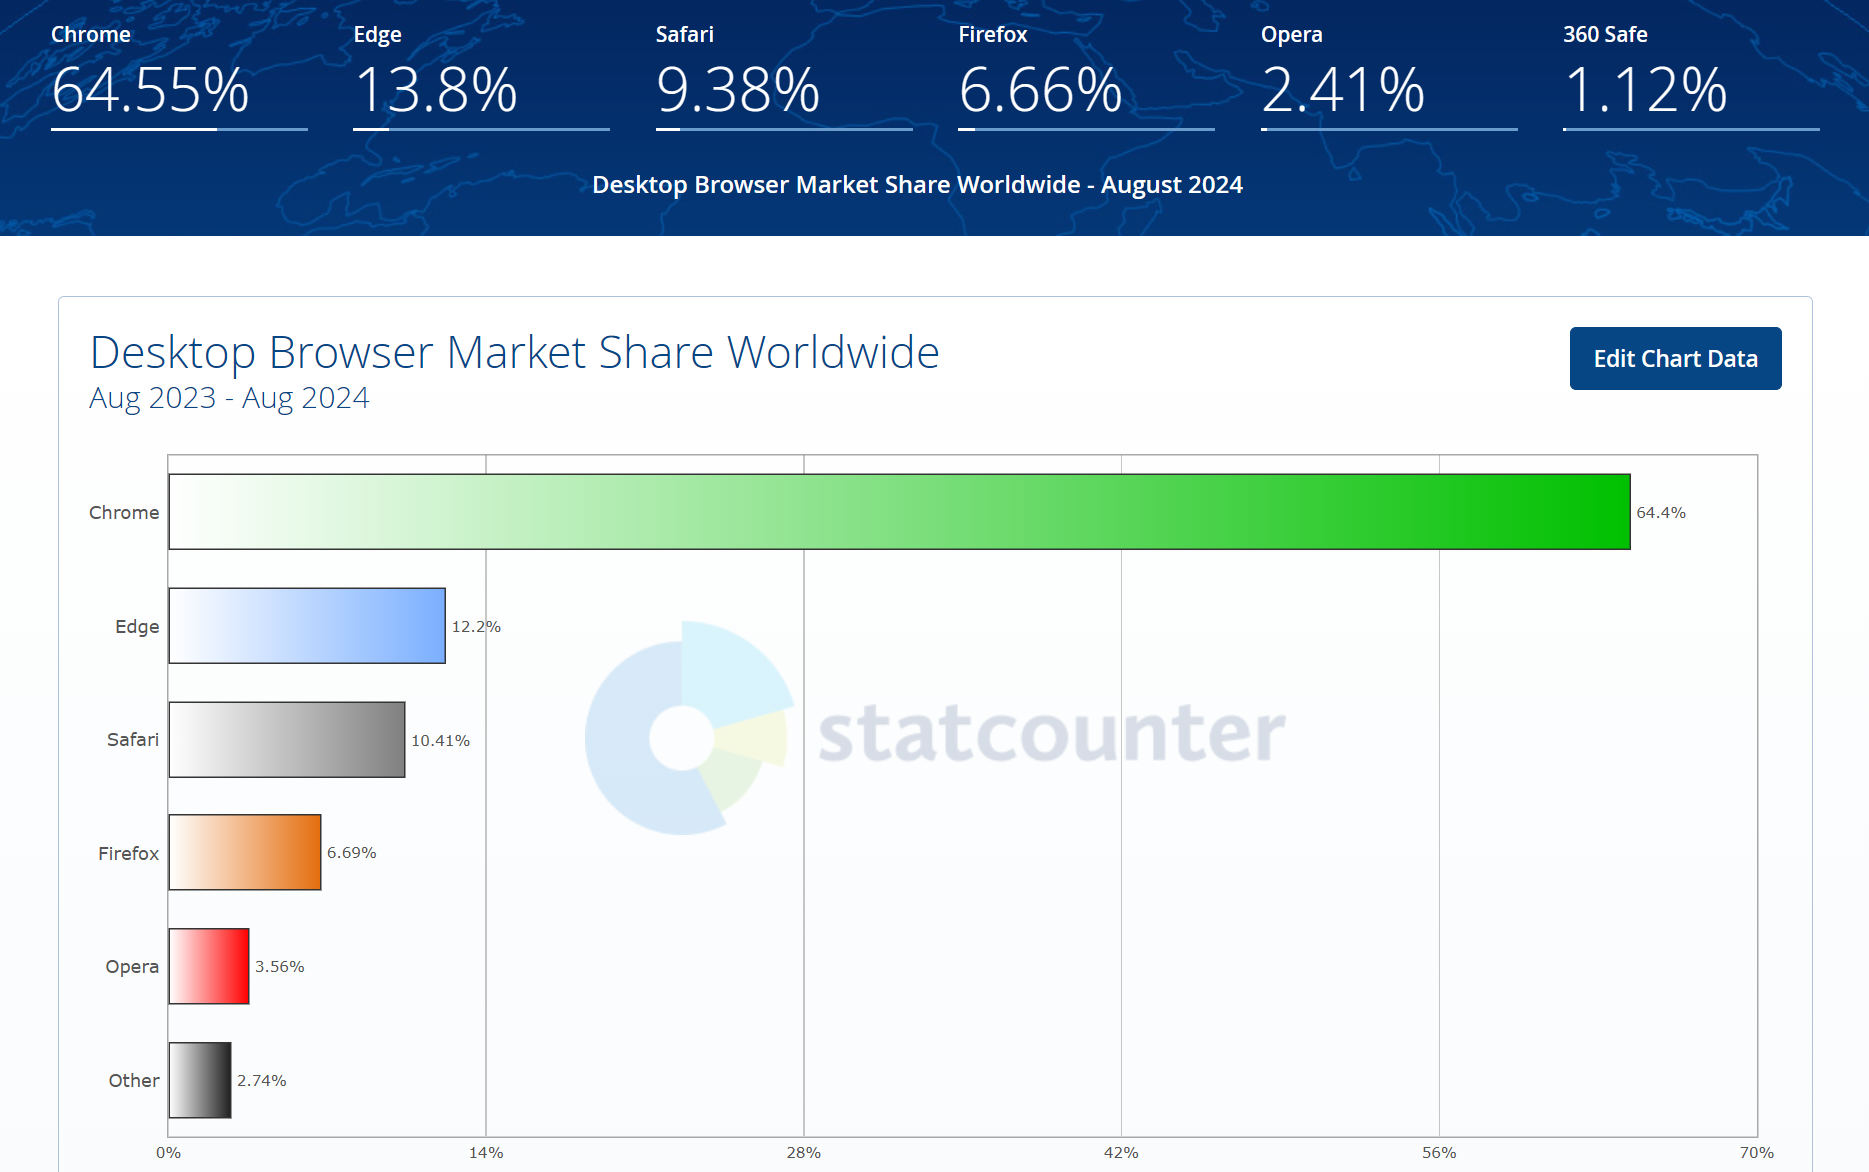
Task: Click the 9.38% Safari share value
Action: [738, 90]
